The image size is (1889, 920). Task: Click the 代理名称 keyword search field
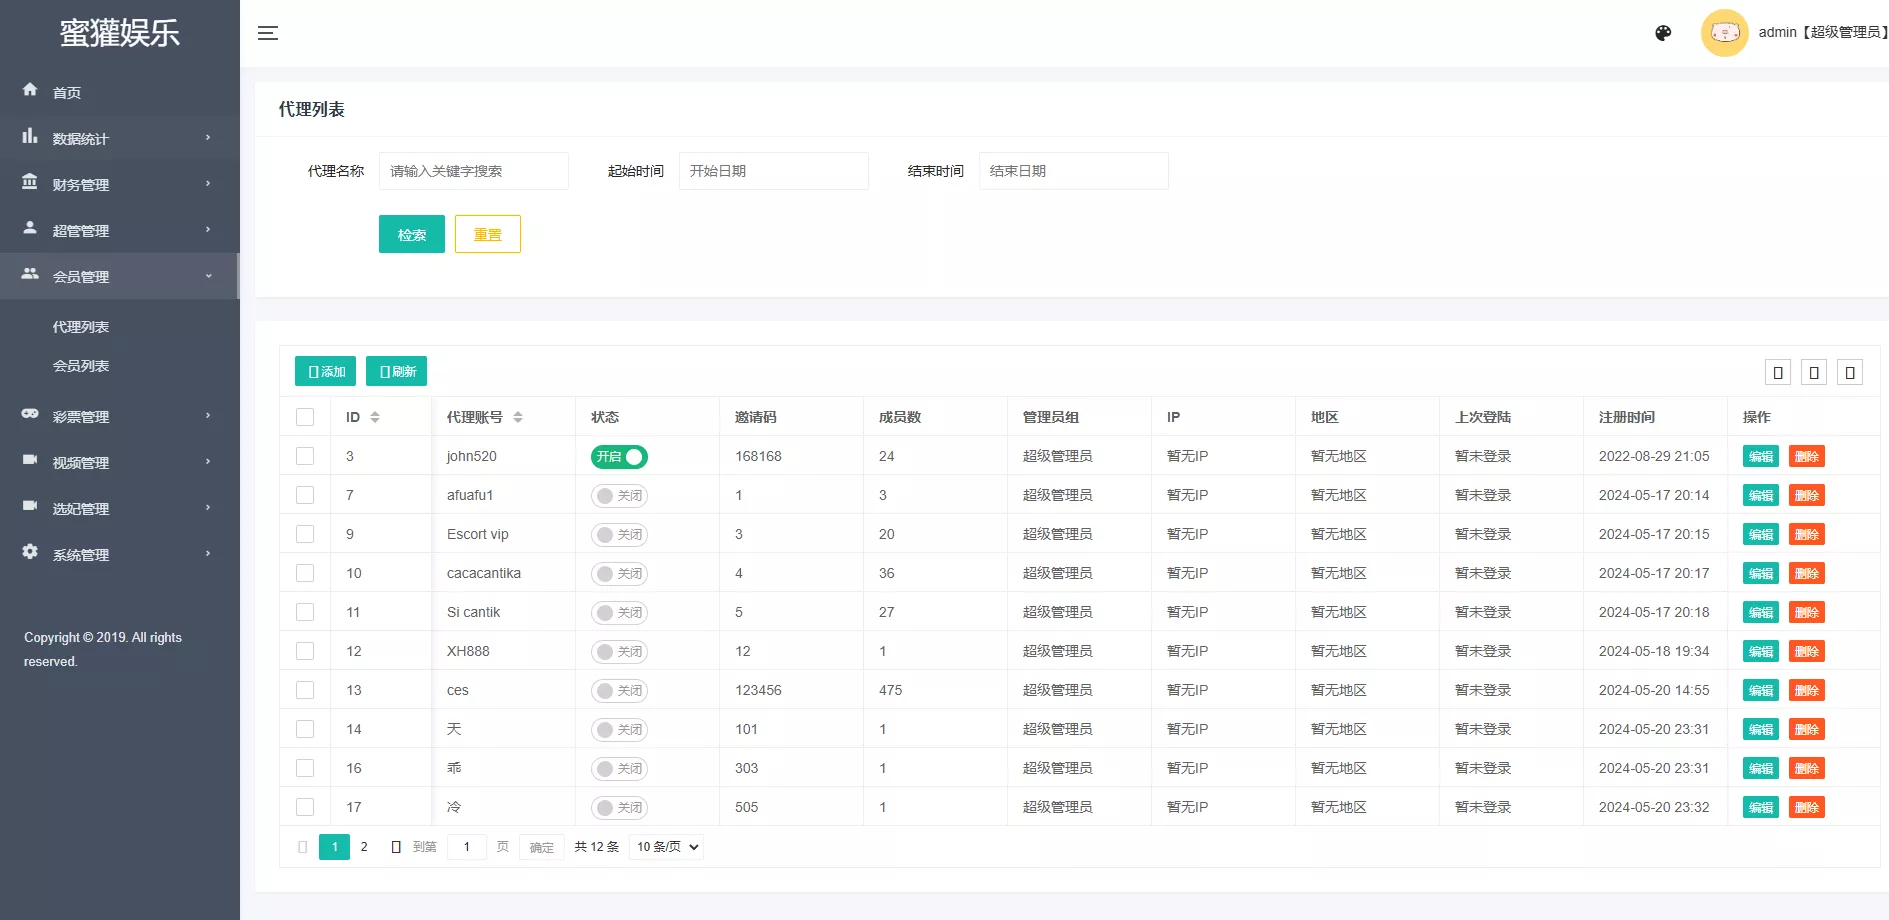[x=473, y=171]
